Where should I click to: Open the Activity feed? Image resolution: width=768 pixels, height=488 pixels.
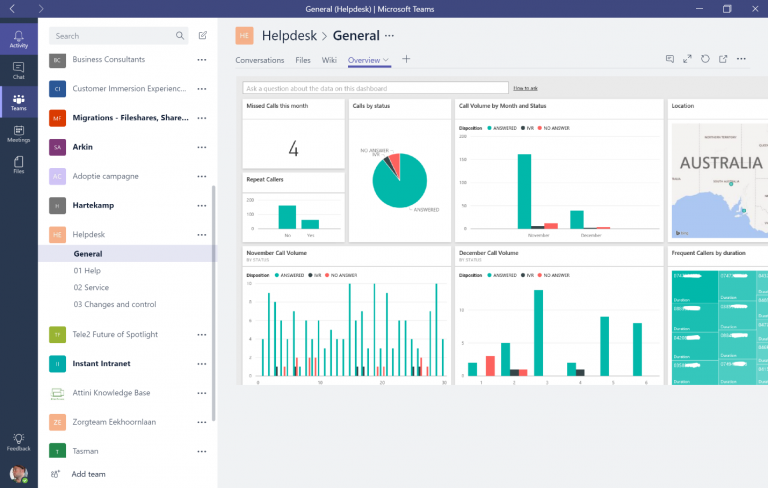pyautogui.click(x=19, y=39)
